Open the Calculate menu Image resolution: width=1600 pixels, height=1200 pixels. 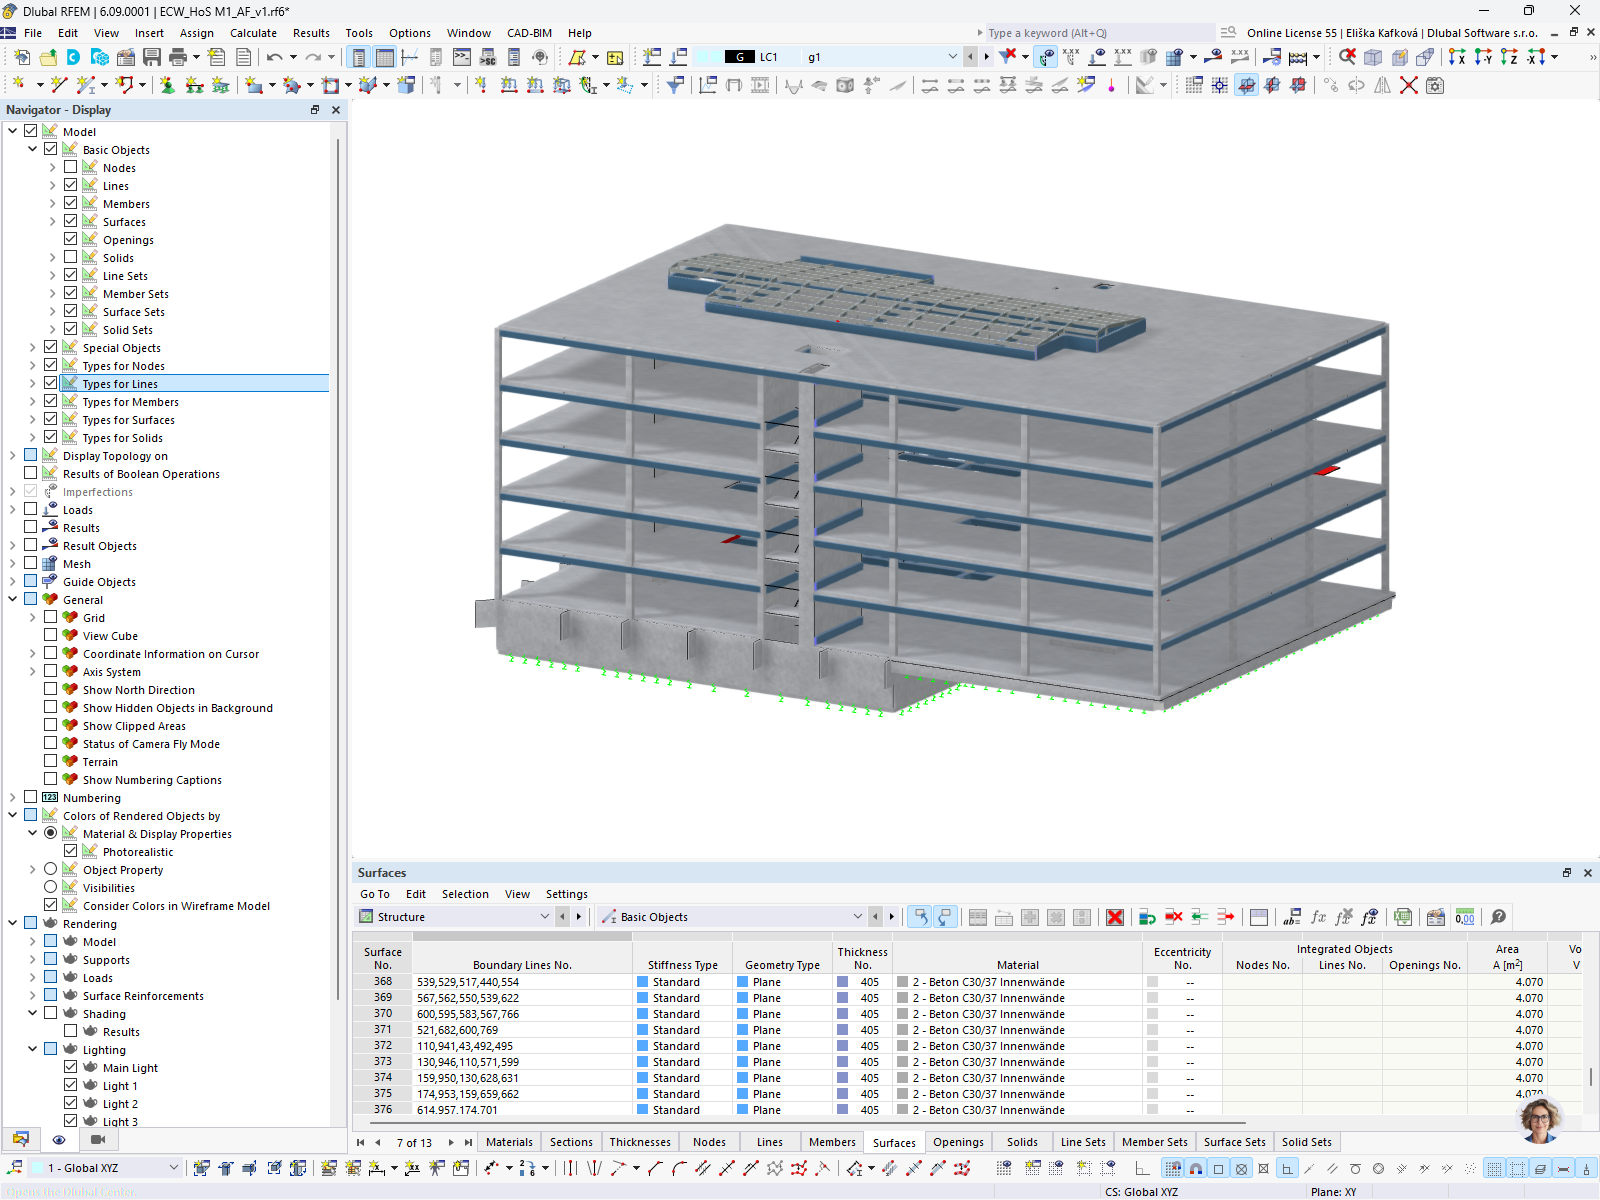point(253,33)
